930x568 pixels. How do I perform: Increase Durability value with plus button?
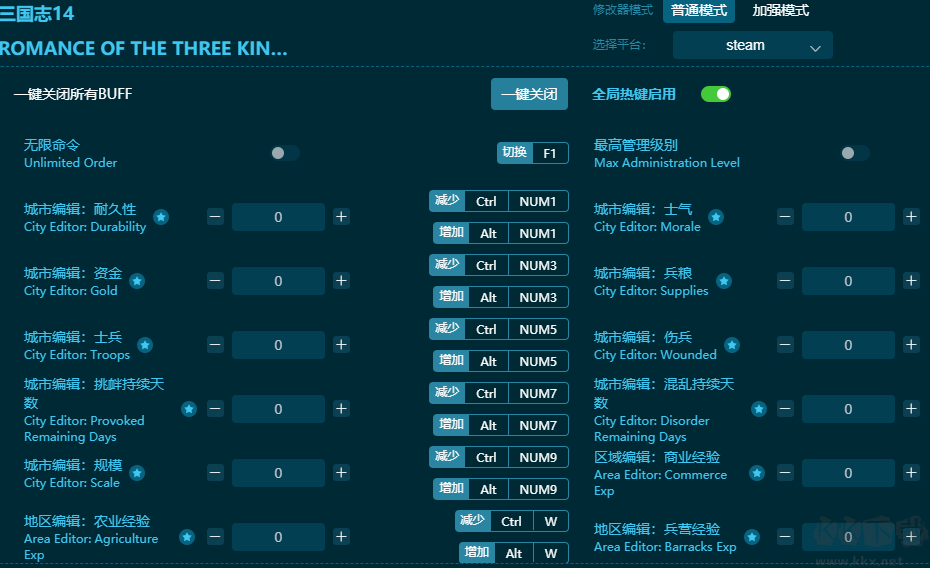(341, 217)
